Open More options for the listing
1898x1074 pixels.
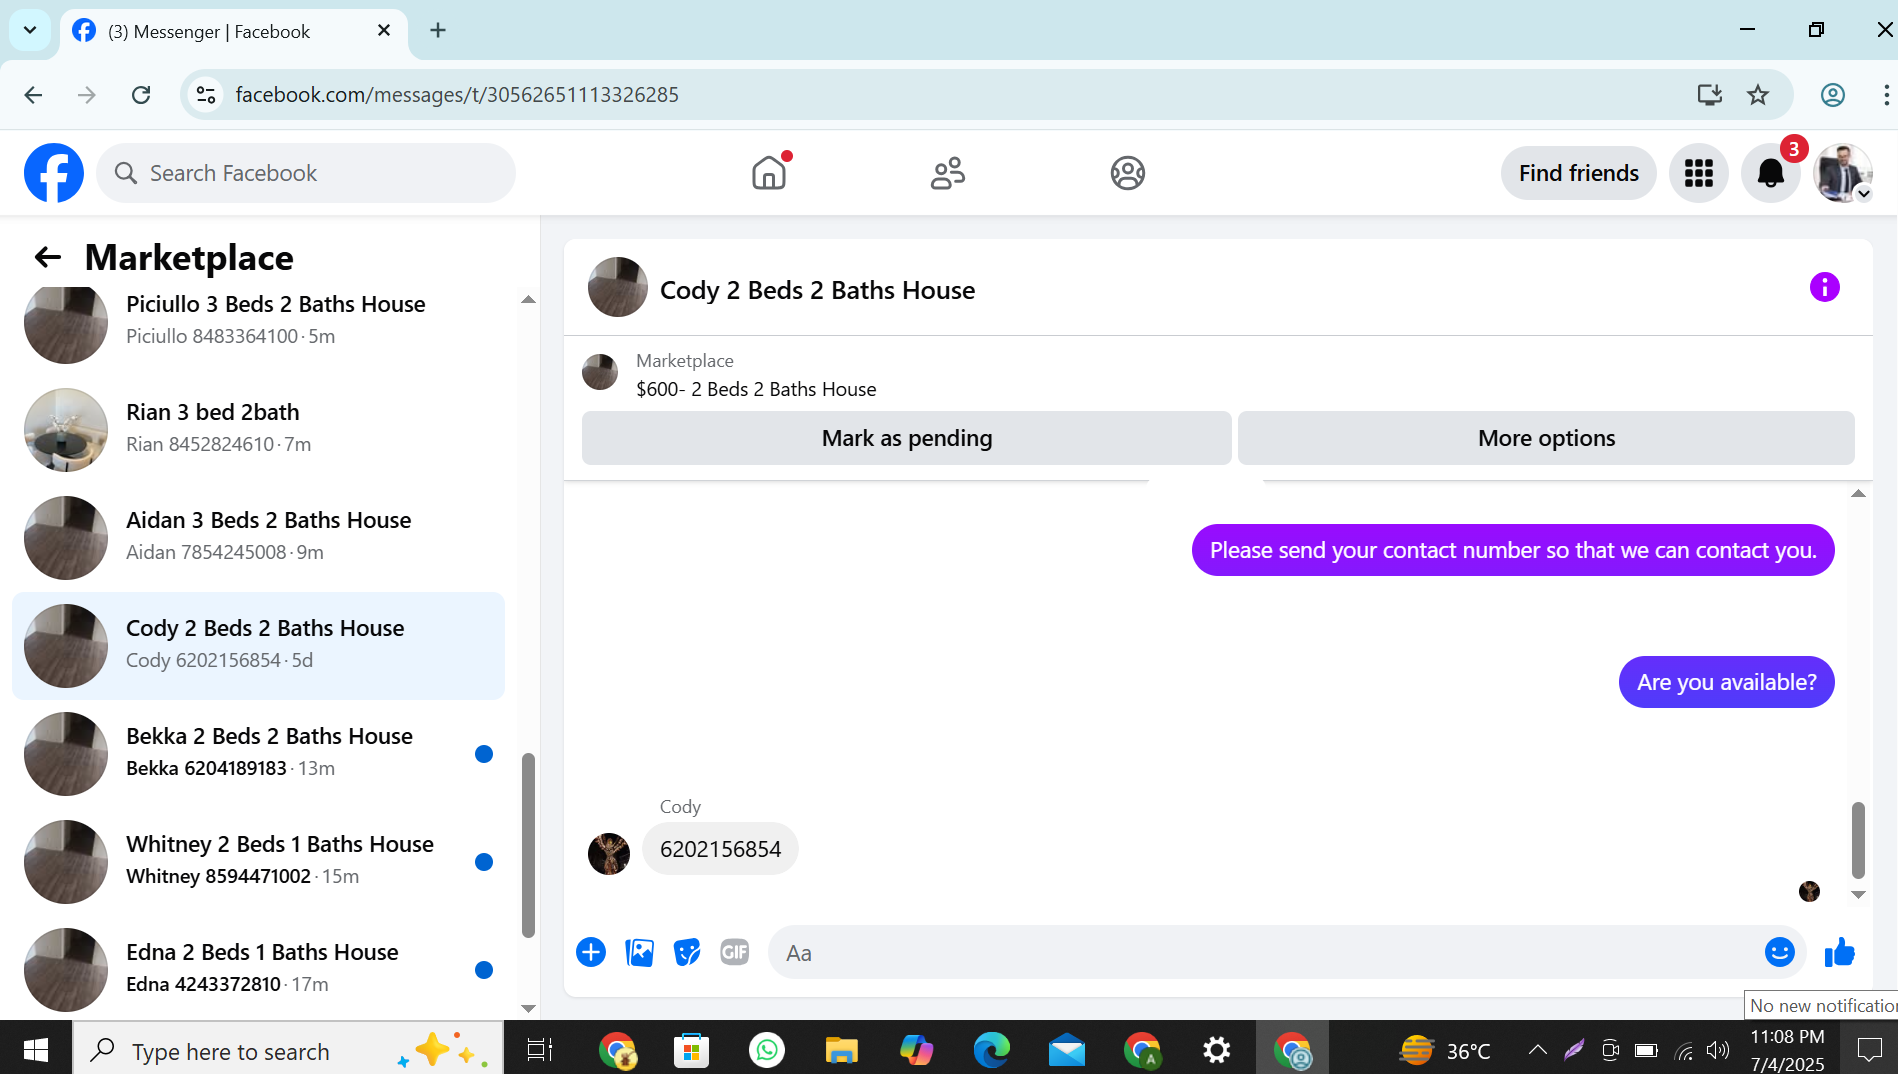pos(1546,438)
